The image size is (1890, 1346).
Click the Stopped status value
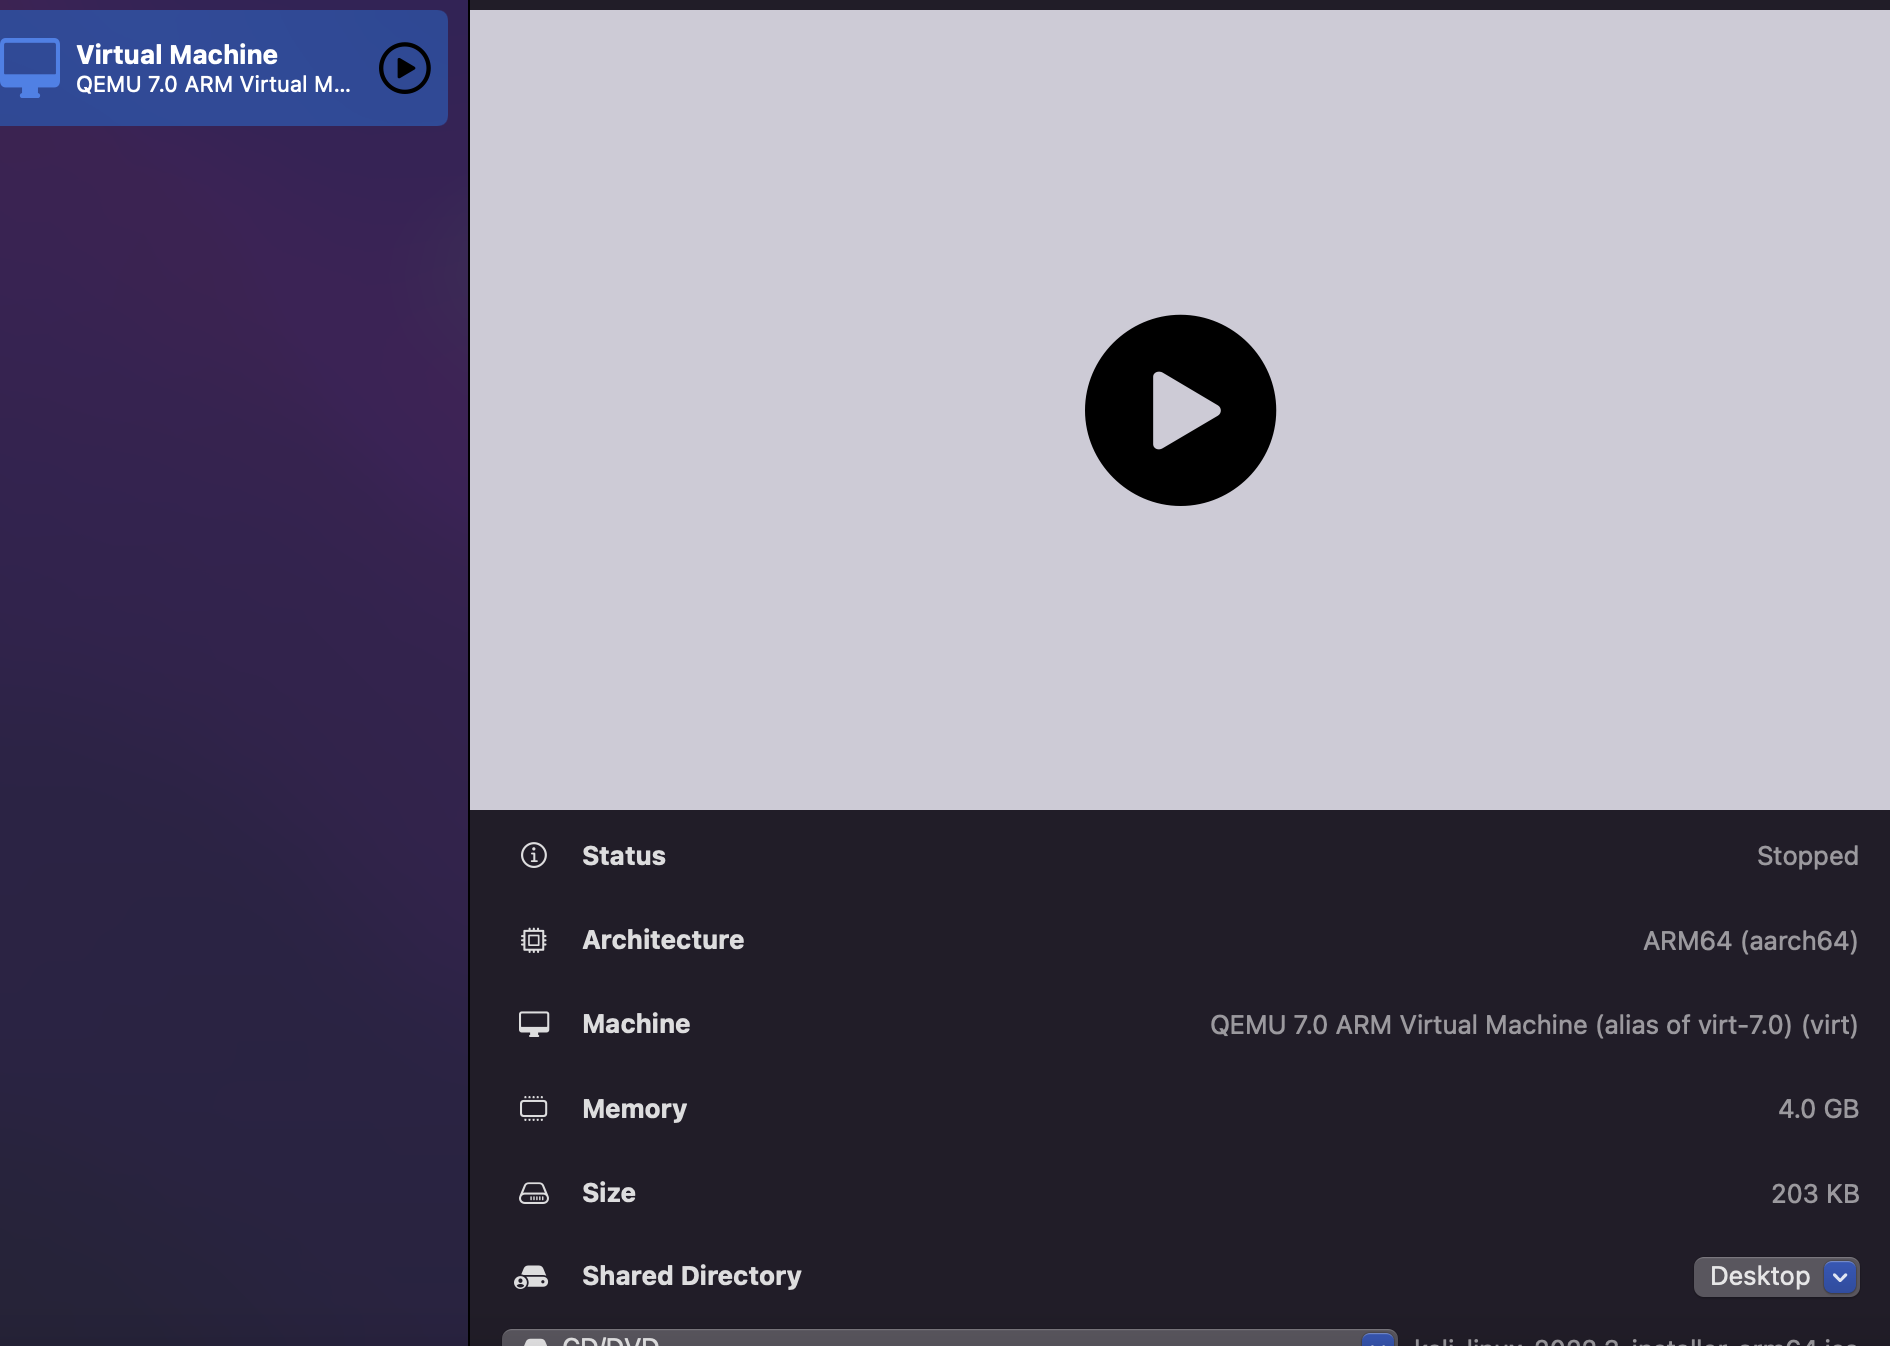1806,856
